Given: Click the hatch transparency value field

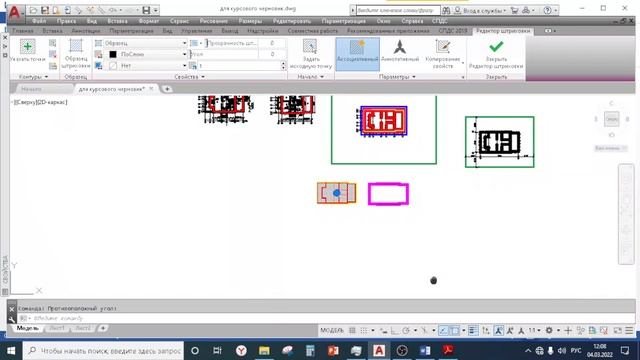Looking at the screenshot, I should point(272,43).
